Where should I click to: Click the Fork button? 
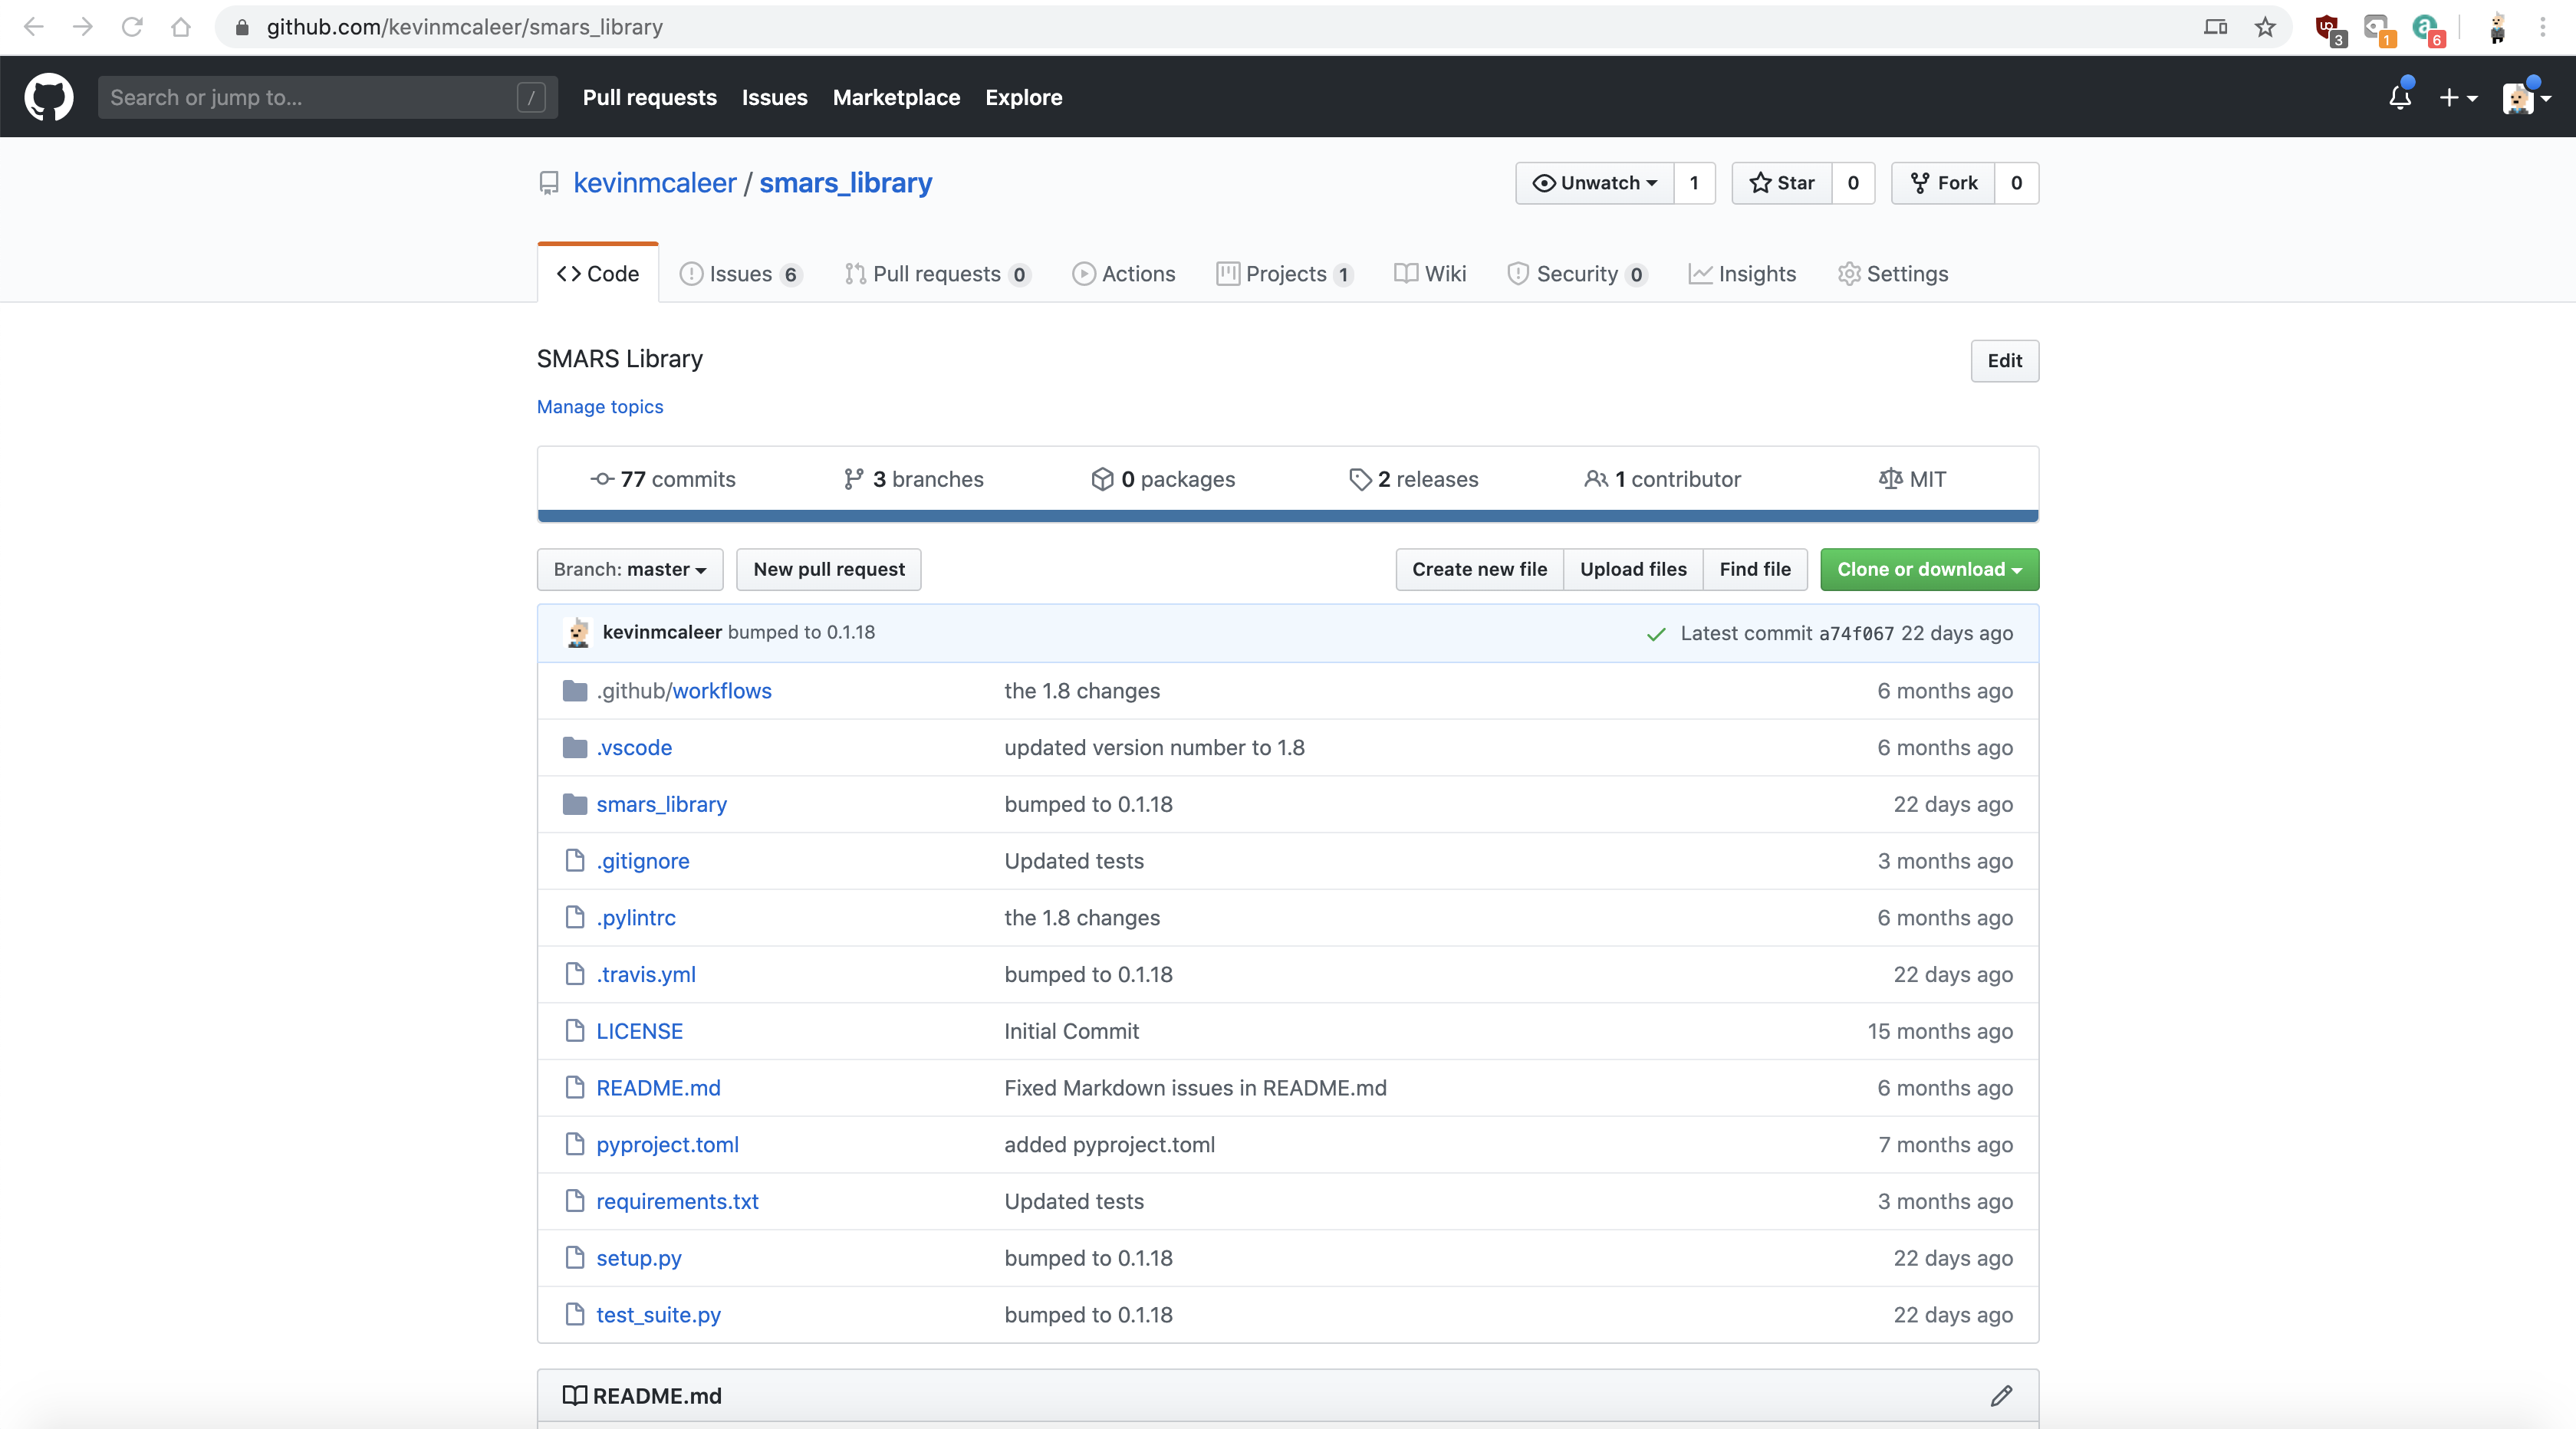(x=1943, y=183)
